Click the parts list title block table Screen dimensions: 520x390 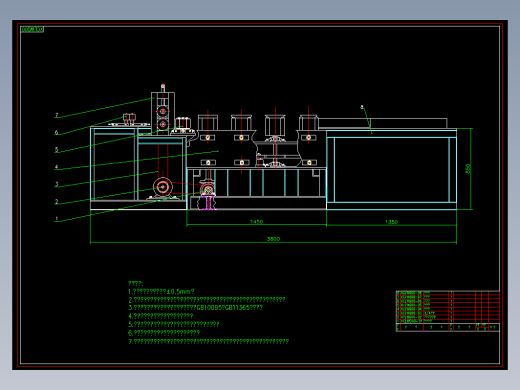tap(448, 311)
